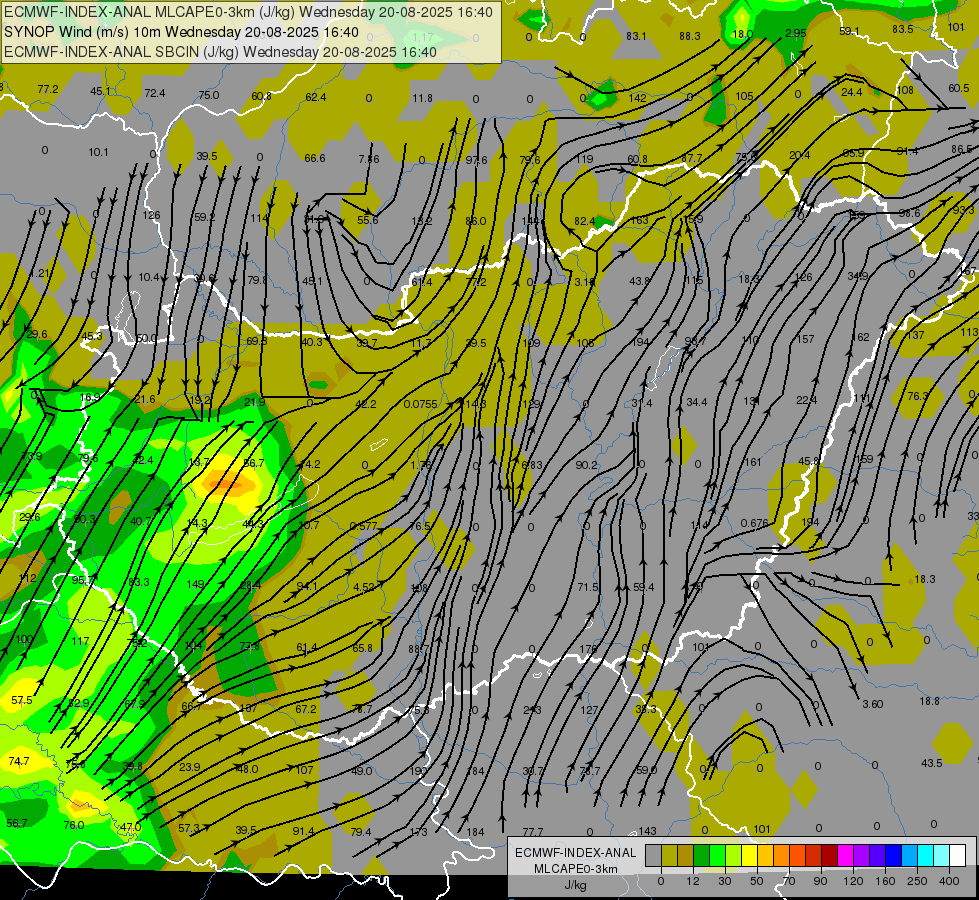This screenshot has width=979, height=900.
Task: Click the map value '117'
Action: (x=80, y=641)
